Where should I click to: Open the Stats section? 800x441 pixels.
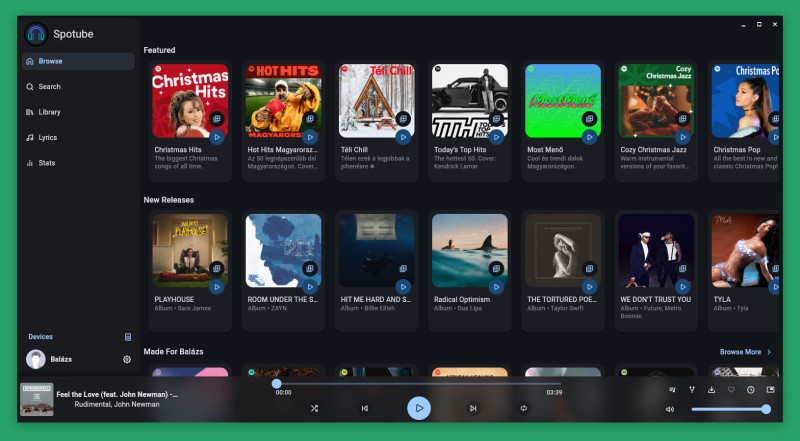[x=78, y=163]
